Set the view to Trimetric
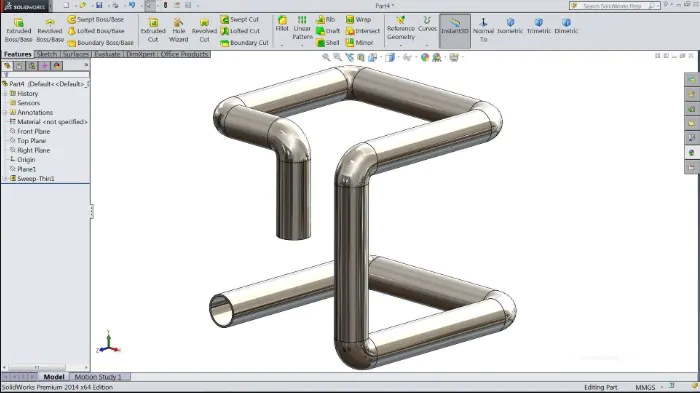The height and width of the screenshot is (393, 700). click(x=538, y=26)
